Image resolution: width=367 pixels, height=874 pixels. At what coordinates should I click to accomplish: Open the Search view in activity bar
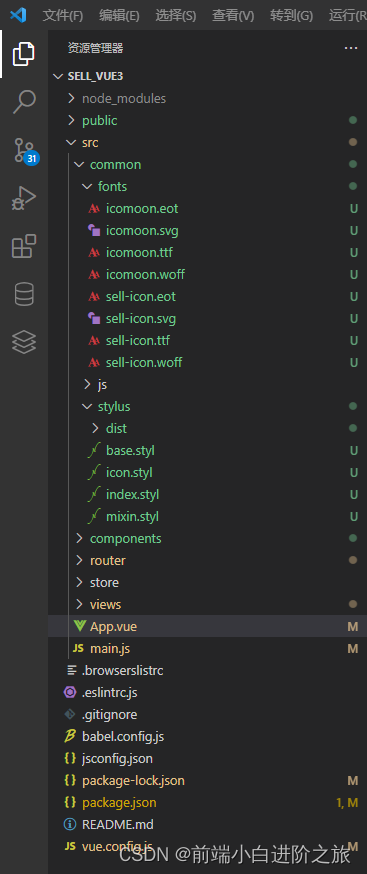[x=24, y=101]
